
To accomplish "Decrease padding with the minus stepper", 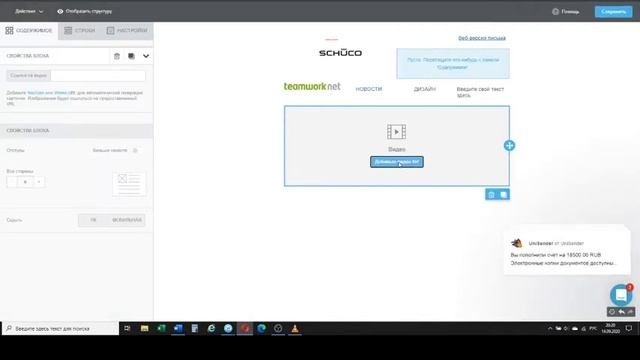I will pyautogui.click(x=12, y=182).
